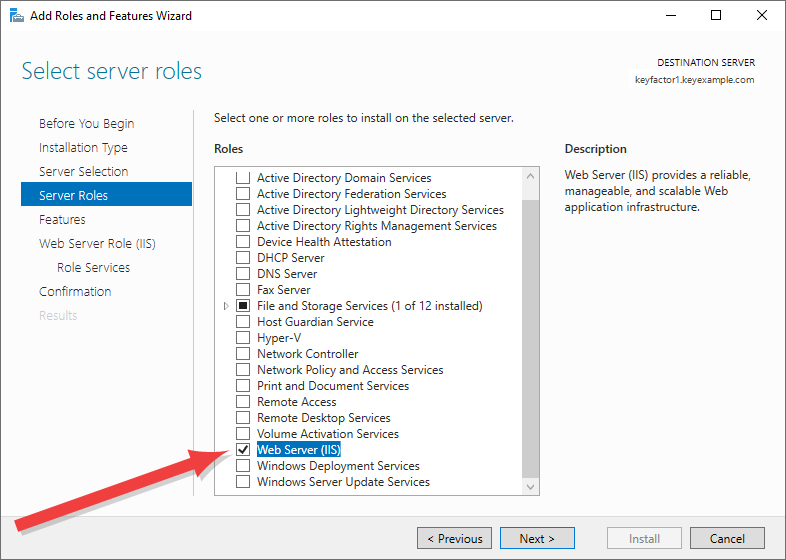The height and width of the screenshot is (560, 786).
Task: Cancel the wizard
Action: point(727,538)
